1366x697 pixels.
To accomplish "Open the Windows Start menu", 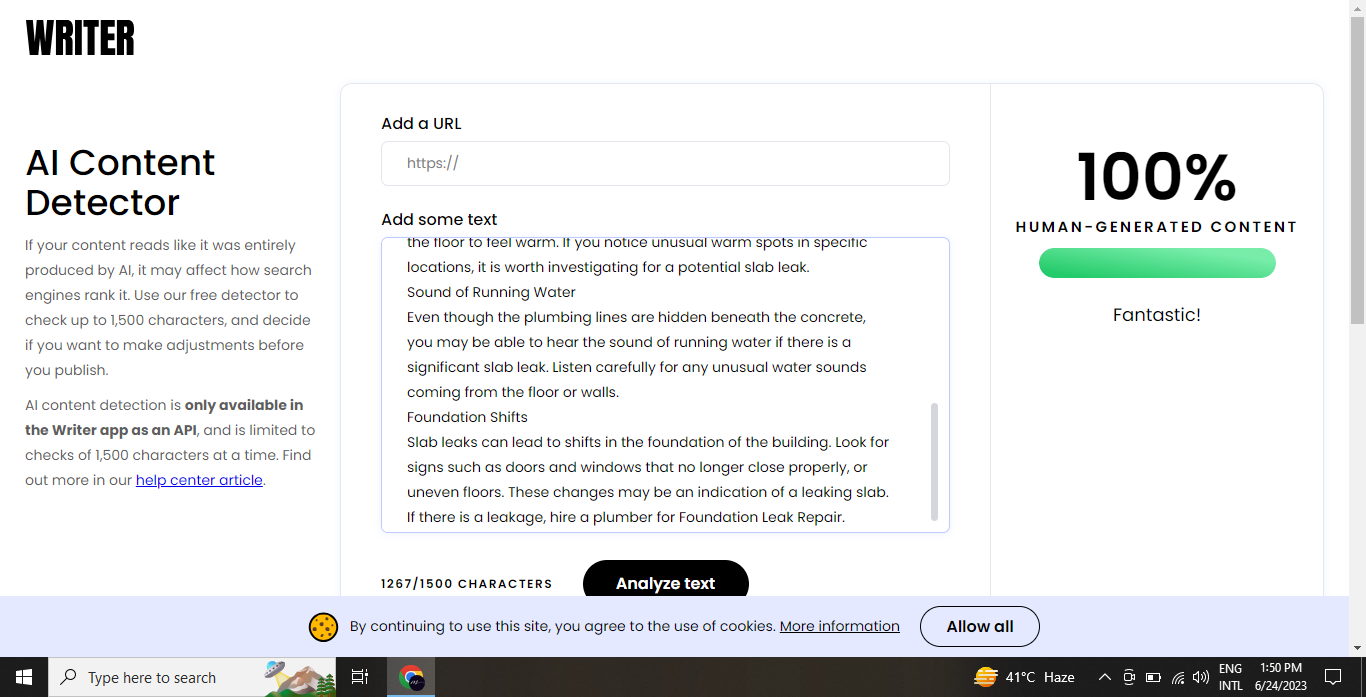I will pos(24,677).
